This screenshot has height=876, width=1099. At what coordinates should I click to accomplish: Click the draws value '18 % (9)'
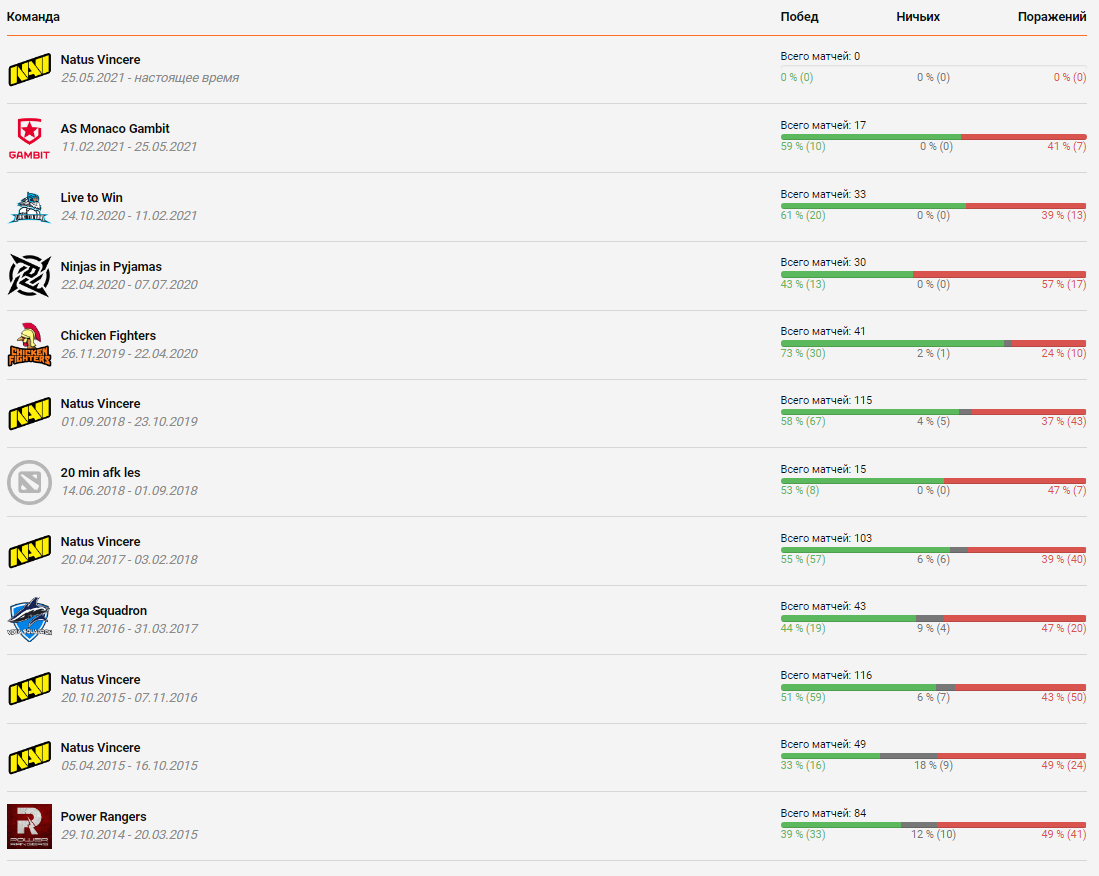(x=934, y=765)
